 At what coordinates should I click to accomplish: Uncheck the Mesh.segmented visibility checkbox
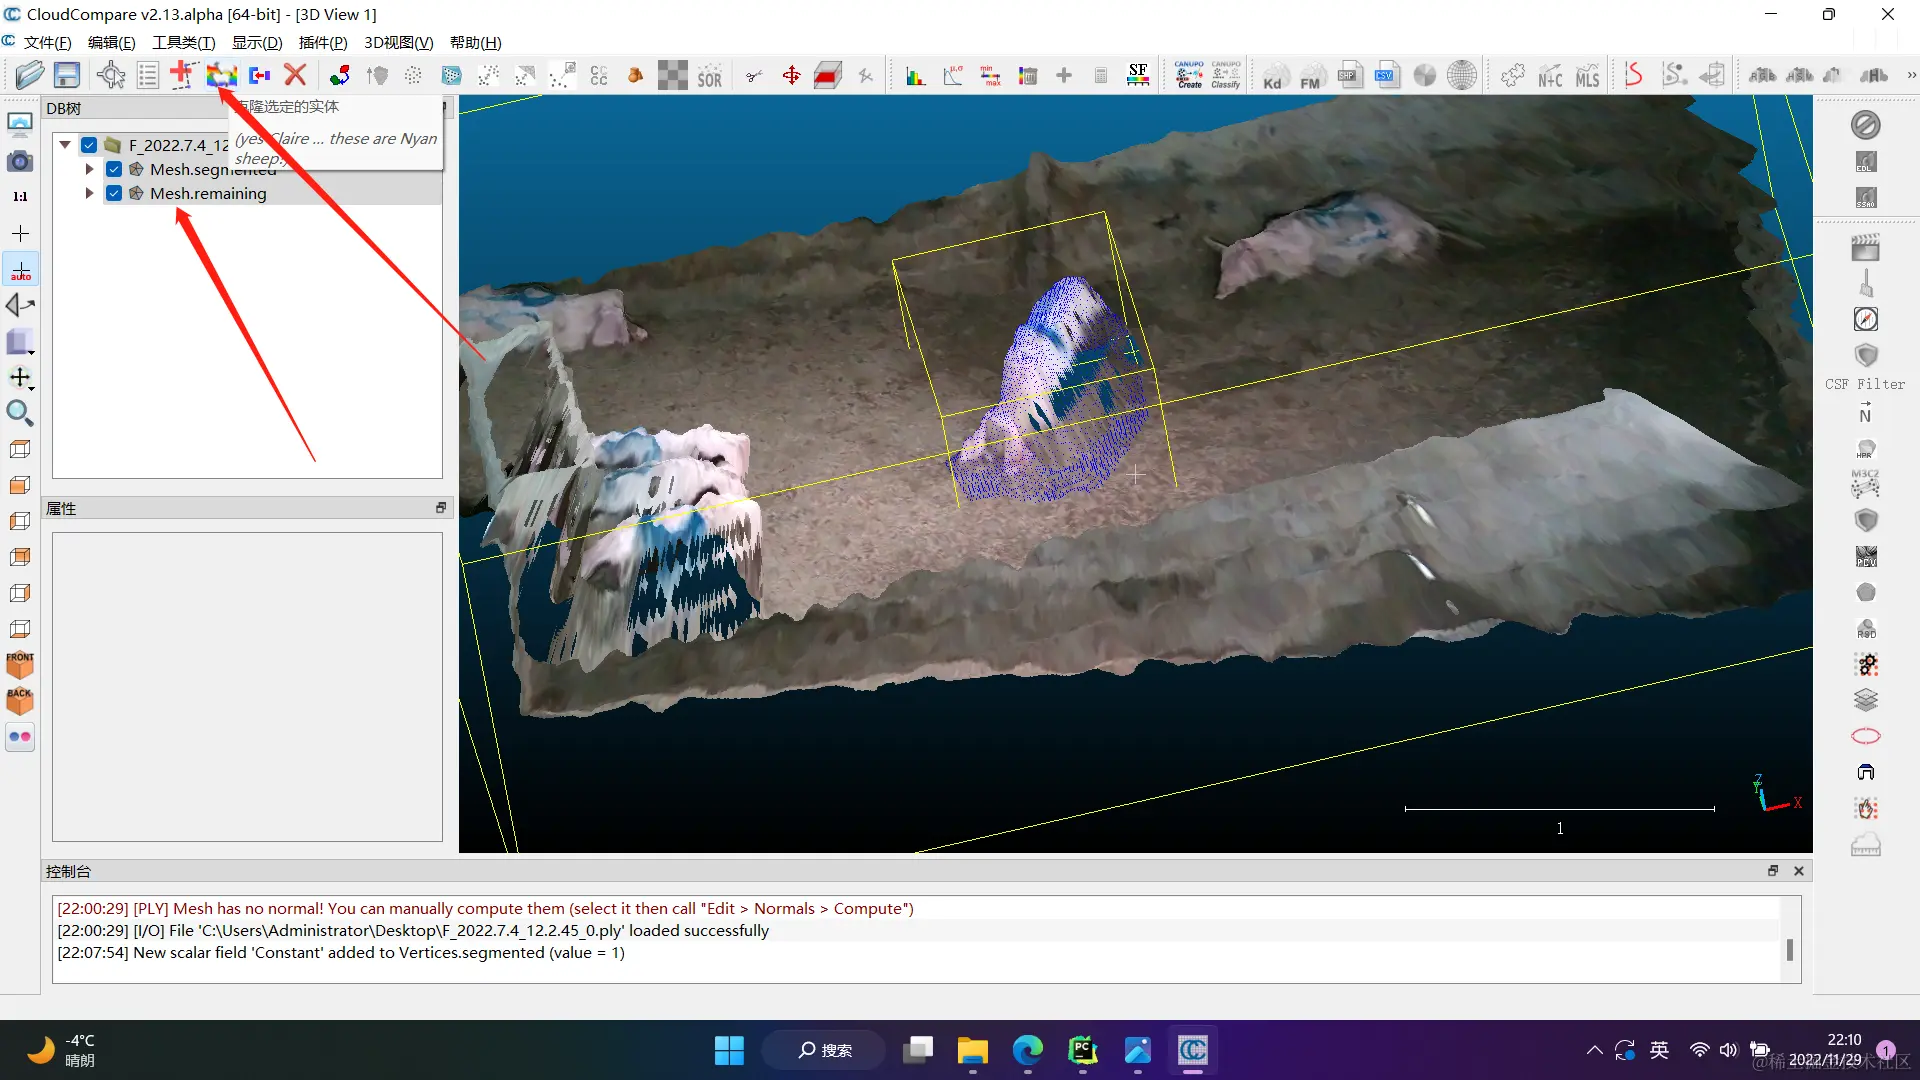click(114, 169)
